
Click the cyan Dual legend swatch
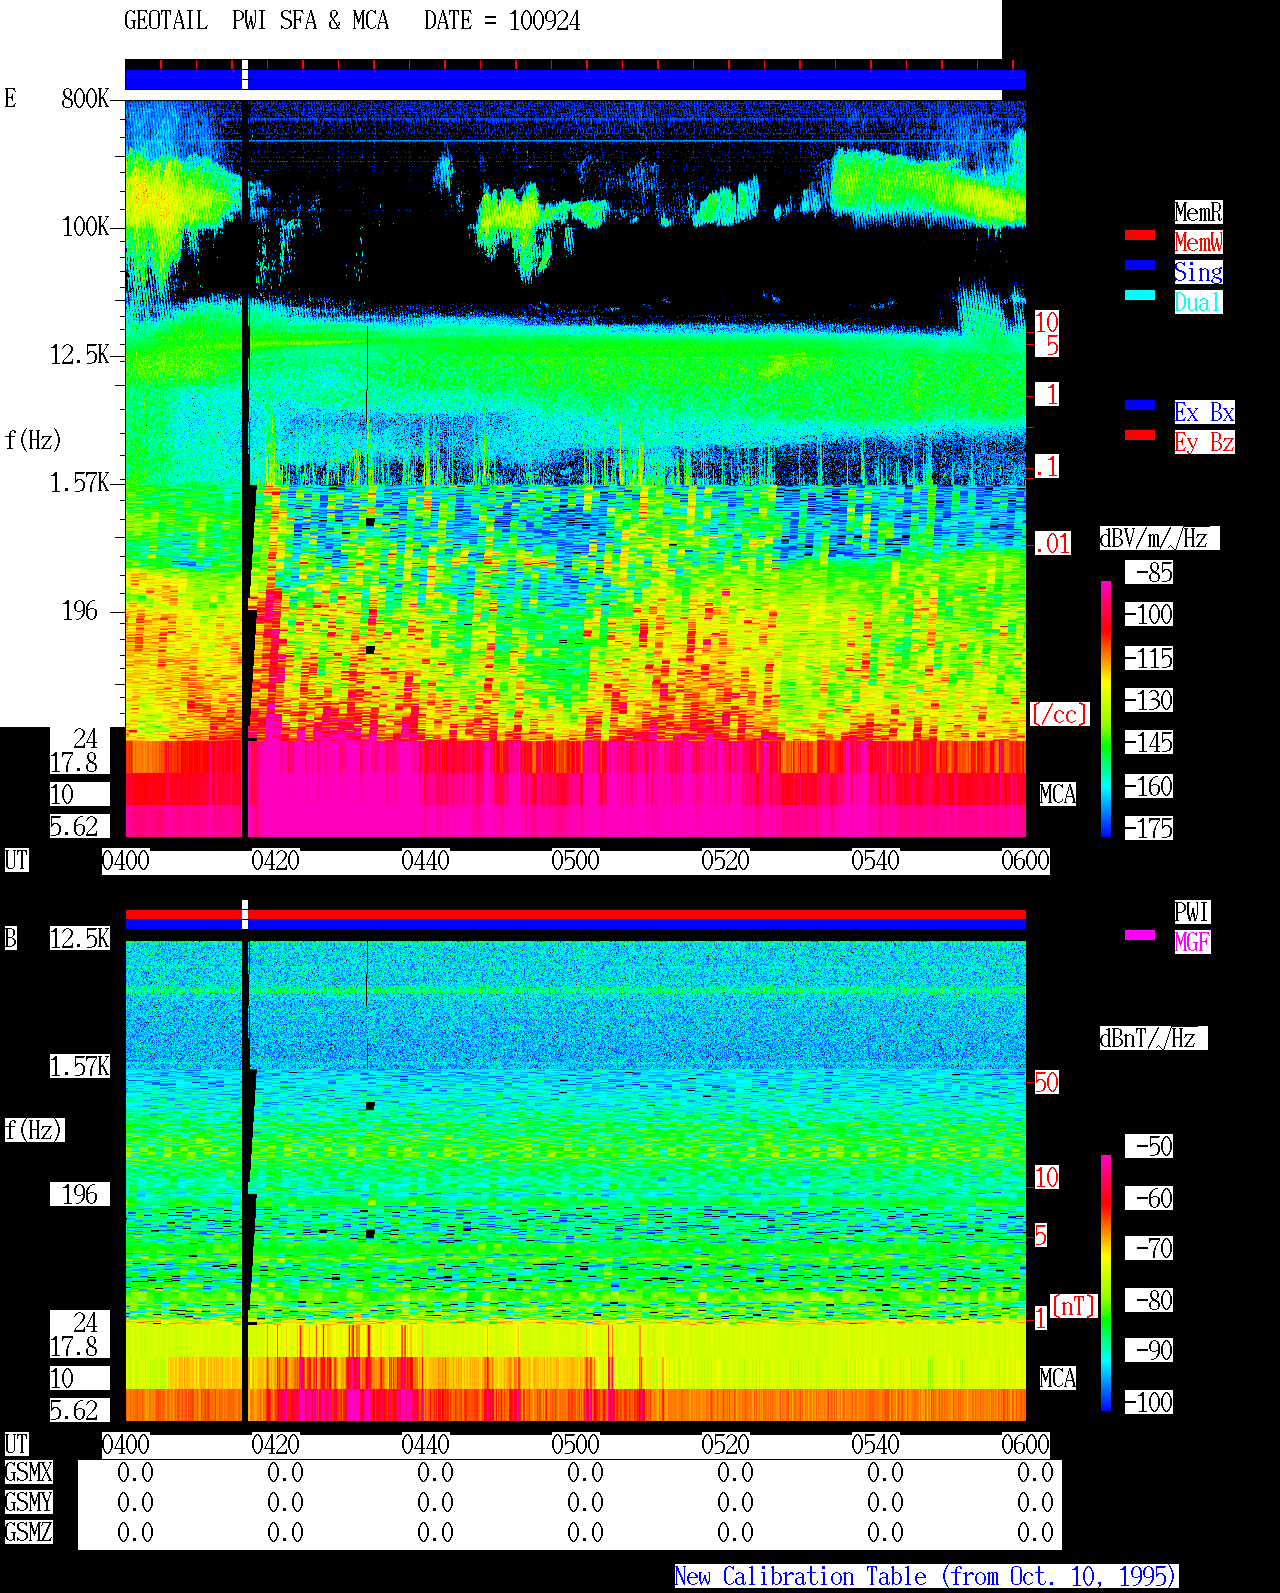click(1140, 295)
